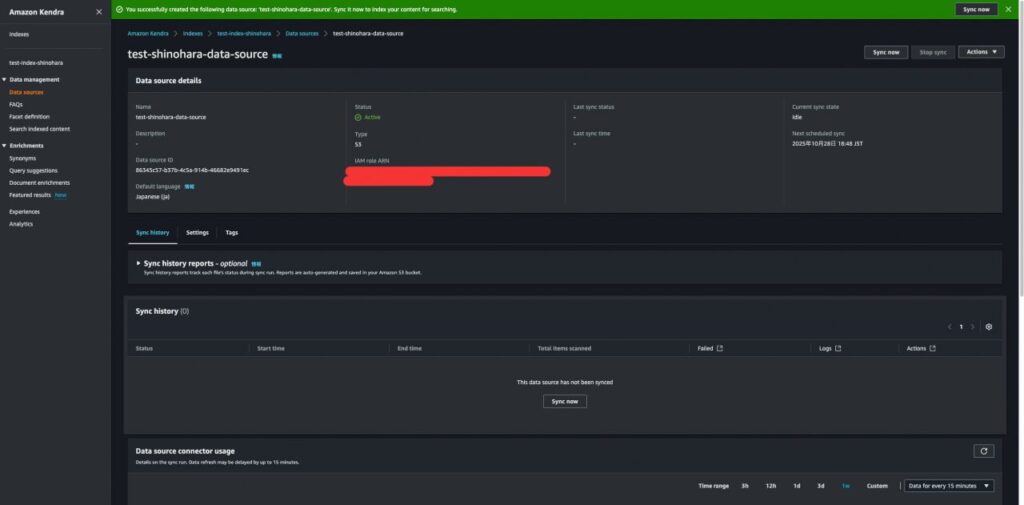Collapse the Data management sidebar section

pyautogui.click(x=5, y=79)
